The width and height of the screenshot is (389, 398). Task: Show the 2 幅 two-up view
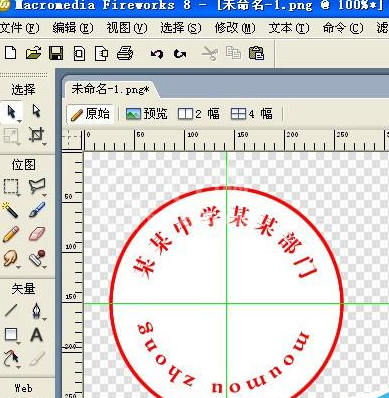pos(199,114)
